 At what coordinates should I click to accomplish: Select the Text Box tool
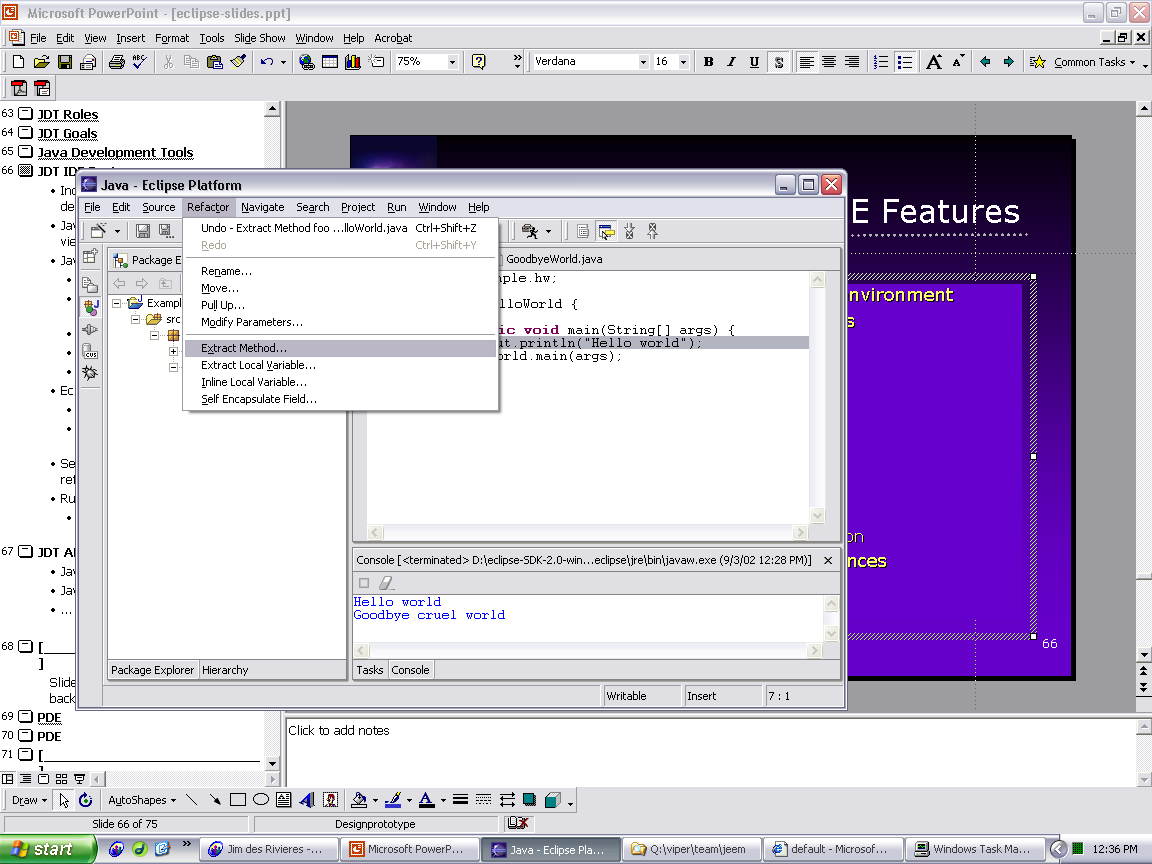284,800
